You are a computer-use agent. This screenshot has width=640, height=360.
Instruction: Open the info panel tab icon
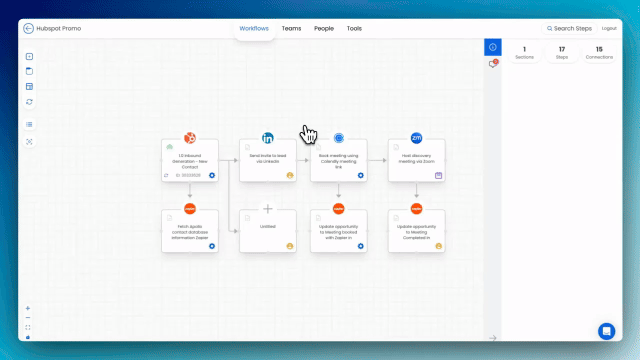coord(493,47)
